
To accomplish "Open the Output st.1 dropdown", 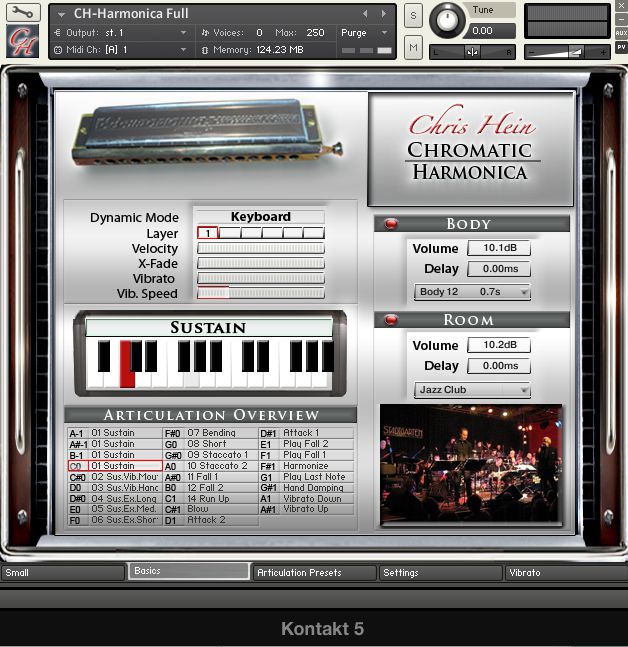I will [x=183, y=33].
